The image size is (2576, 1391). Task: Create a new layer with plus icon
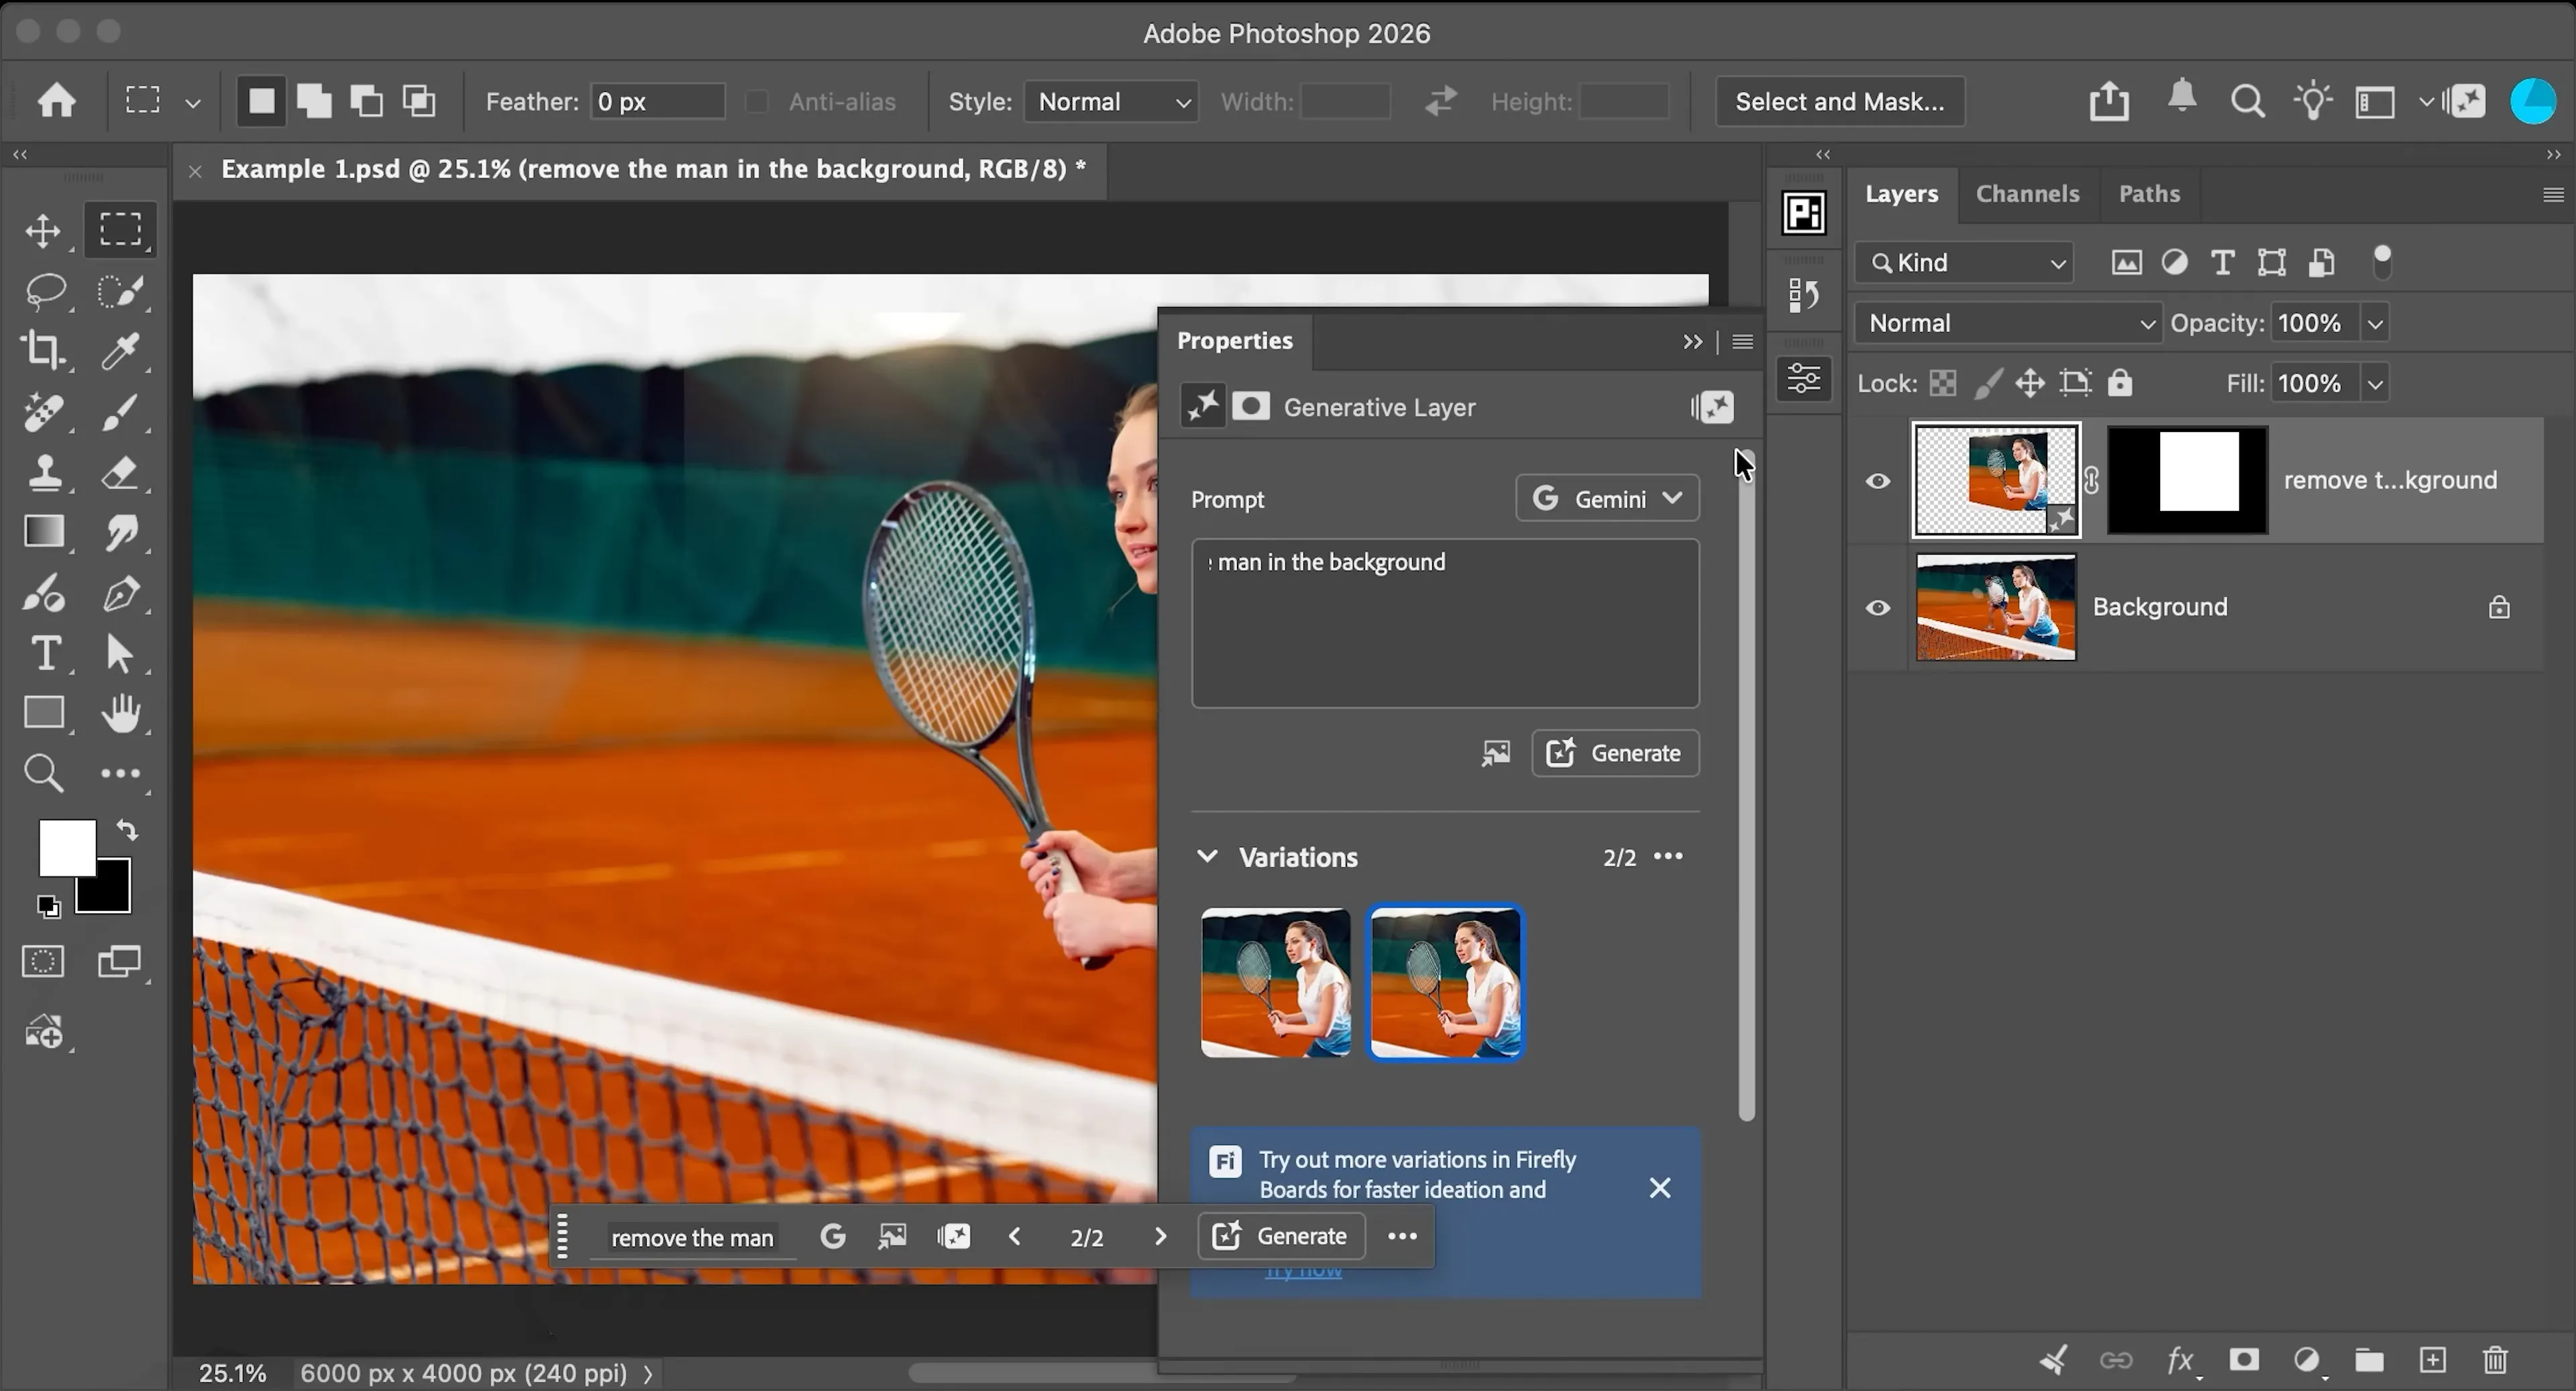point(2432,1360)
